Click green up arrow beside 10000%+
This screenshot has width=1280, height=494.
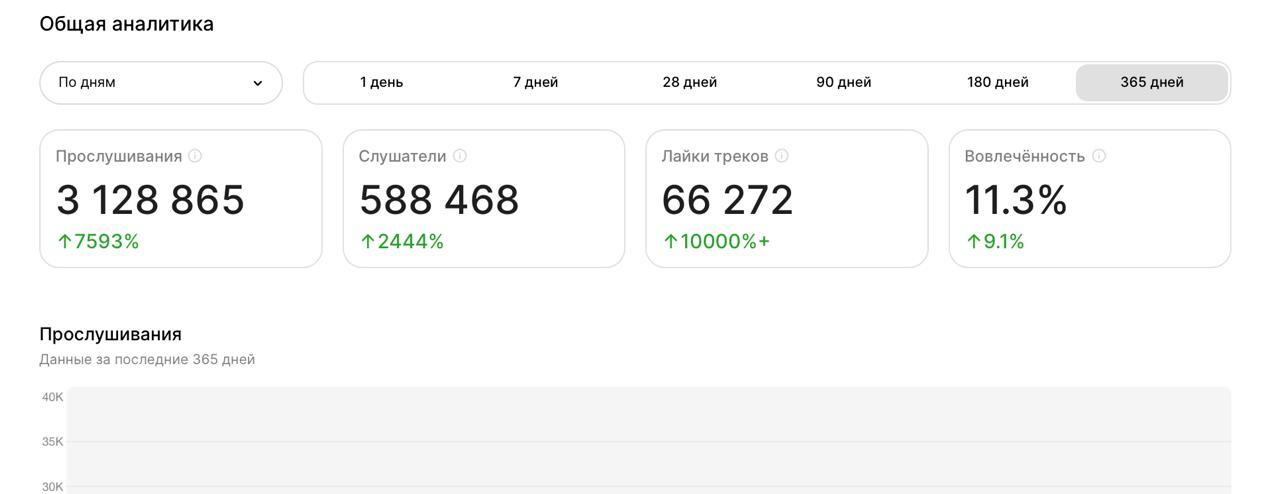coord(670,242)
